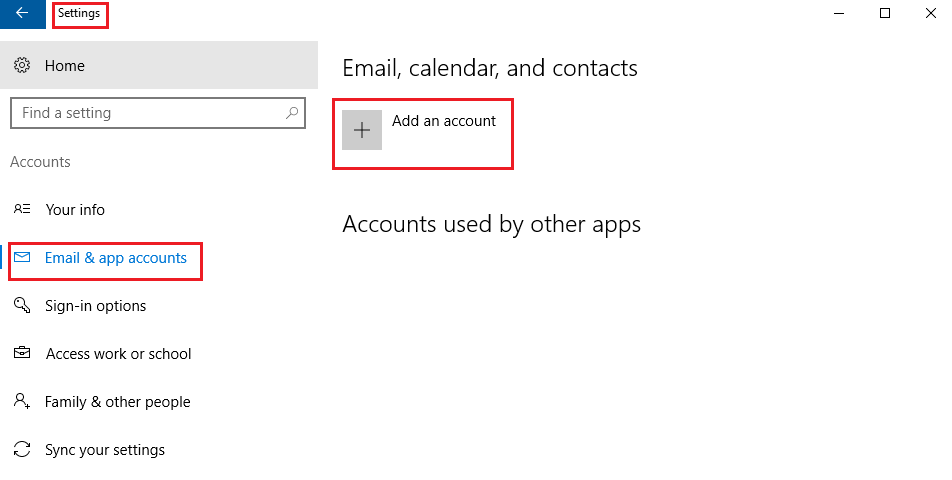Image resolution: width=952 pixels, height=480 pixels.
Task: Select the Email & app accounts label
Action: pos(116,258)
